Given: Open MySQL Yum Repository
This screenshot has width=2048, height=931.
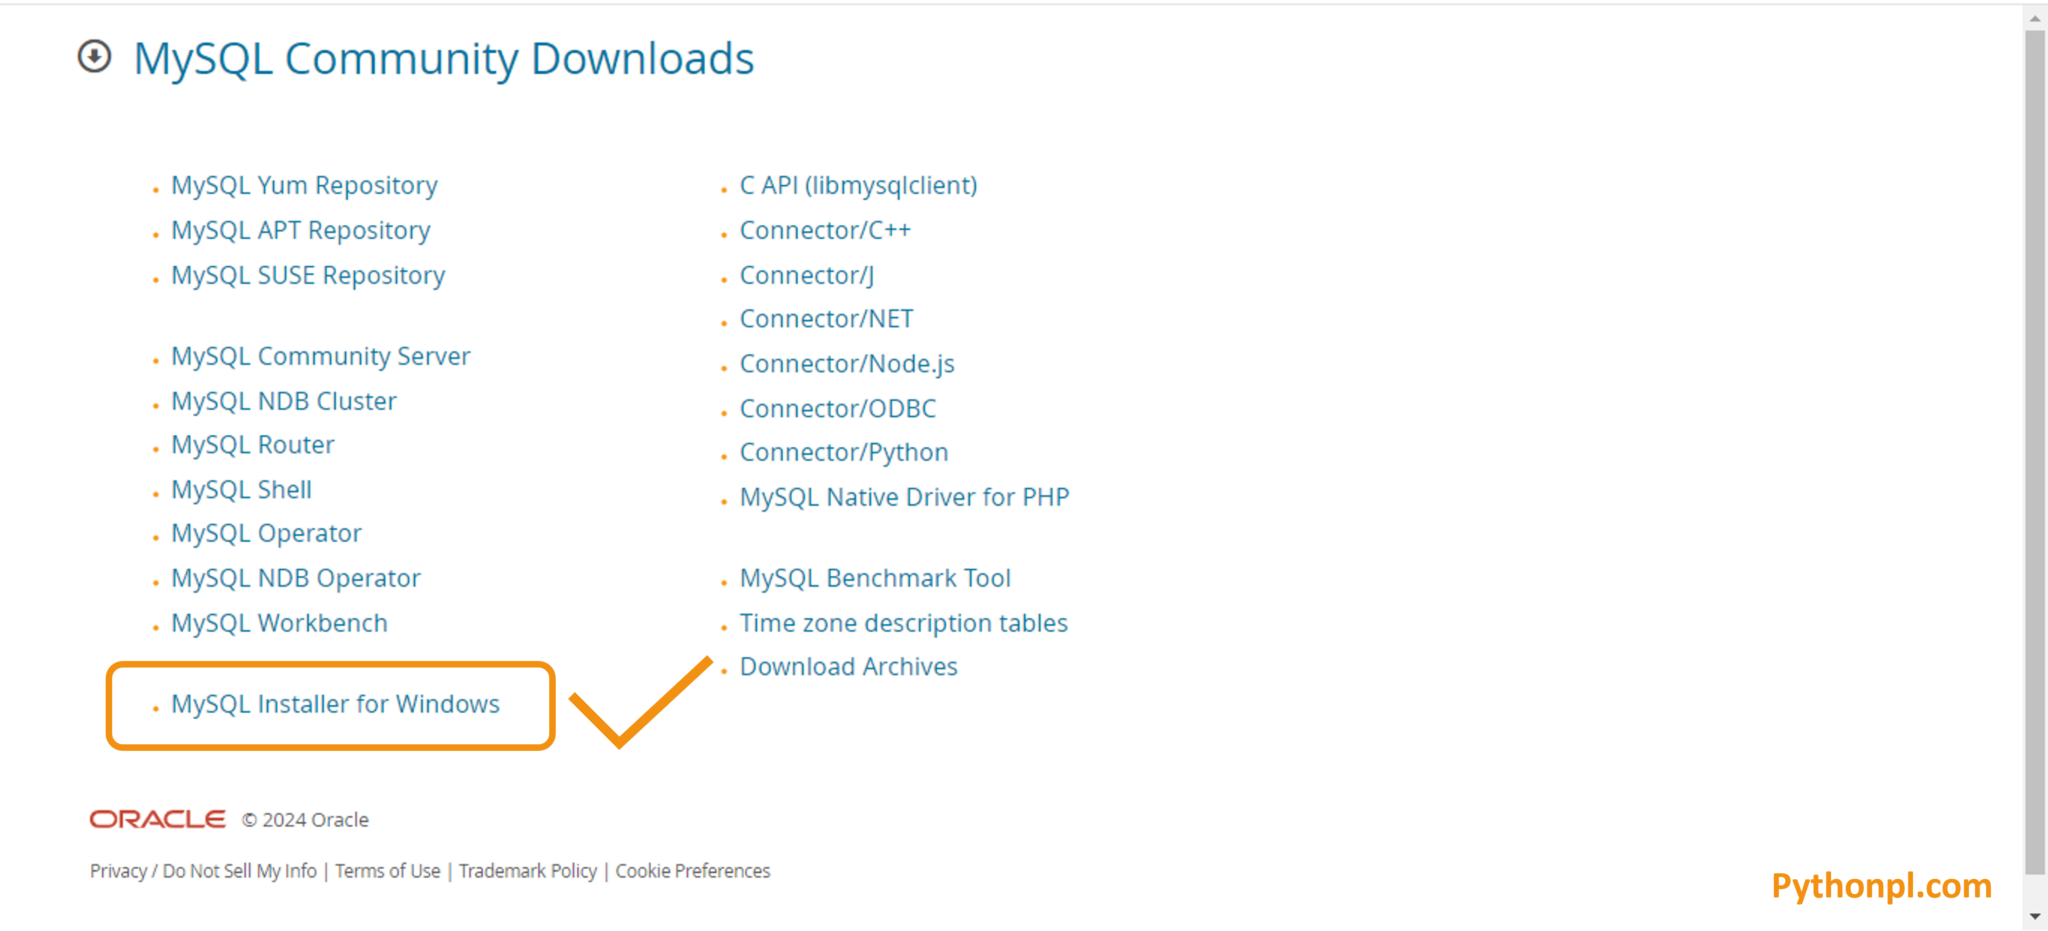Looking at the screenshot, I should pos(303,185).
